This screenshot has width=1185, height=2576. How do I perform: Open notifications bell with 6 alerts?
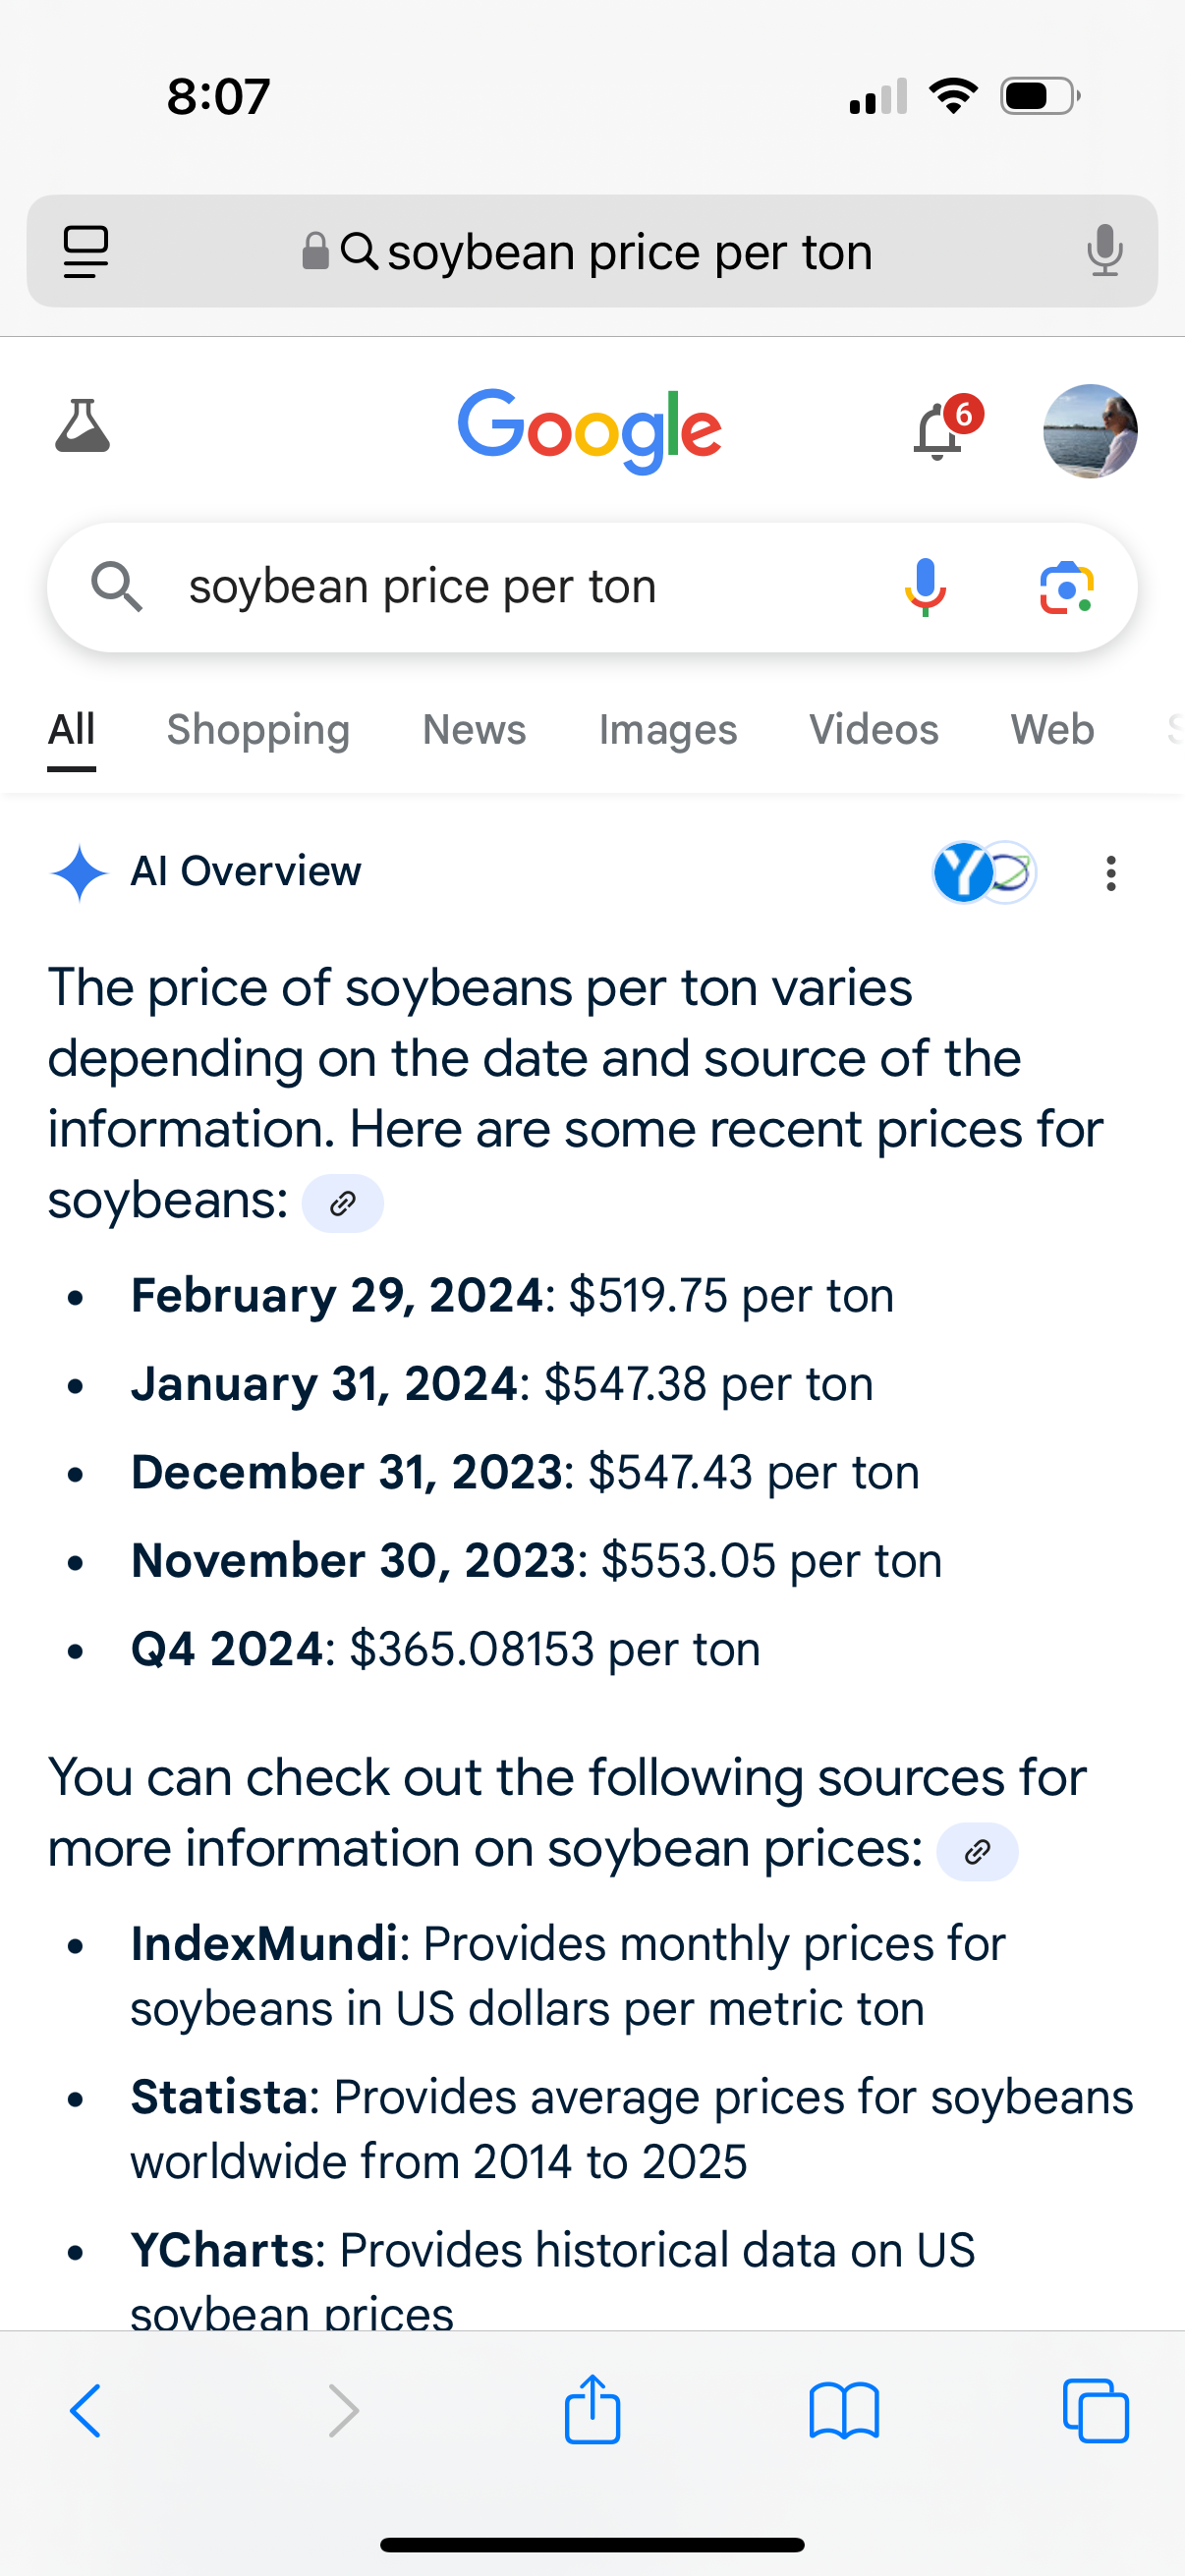pyautogui.click(x=940, y=431)
